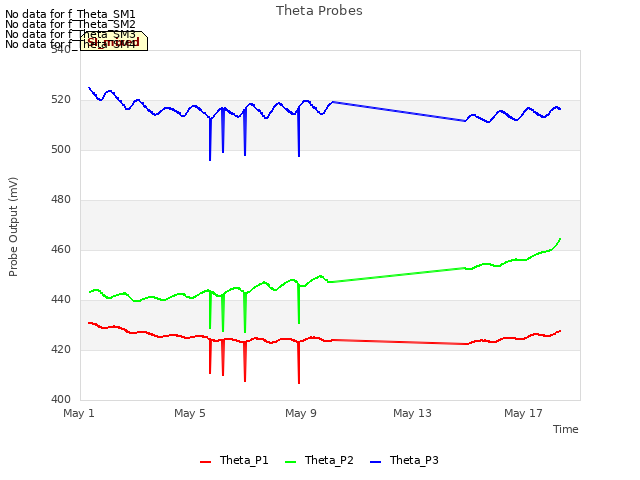This screenshot has height=480, width=640.
Task: Click the '400' y-axis tick label
Action: [x=61, y=400]
